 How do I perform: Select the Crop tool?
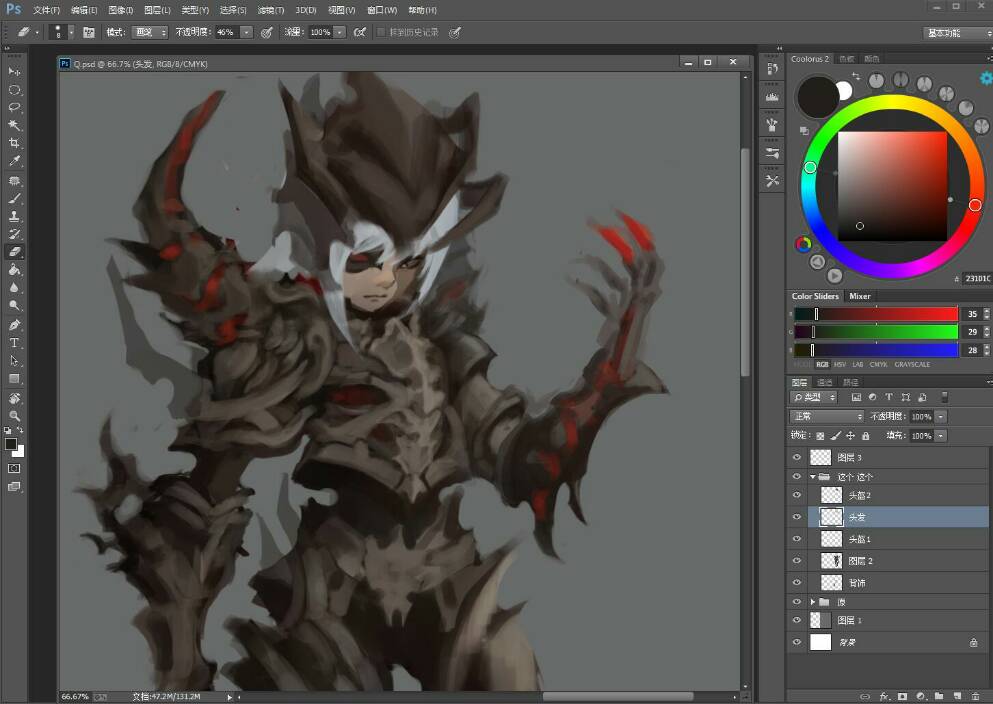pyautogui.click(x=14, y=143)
